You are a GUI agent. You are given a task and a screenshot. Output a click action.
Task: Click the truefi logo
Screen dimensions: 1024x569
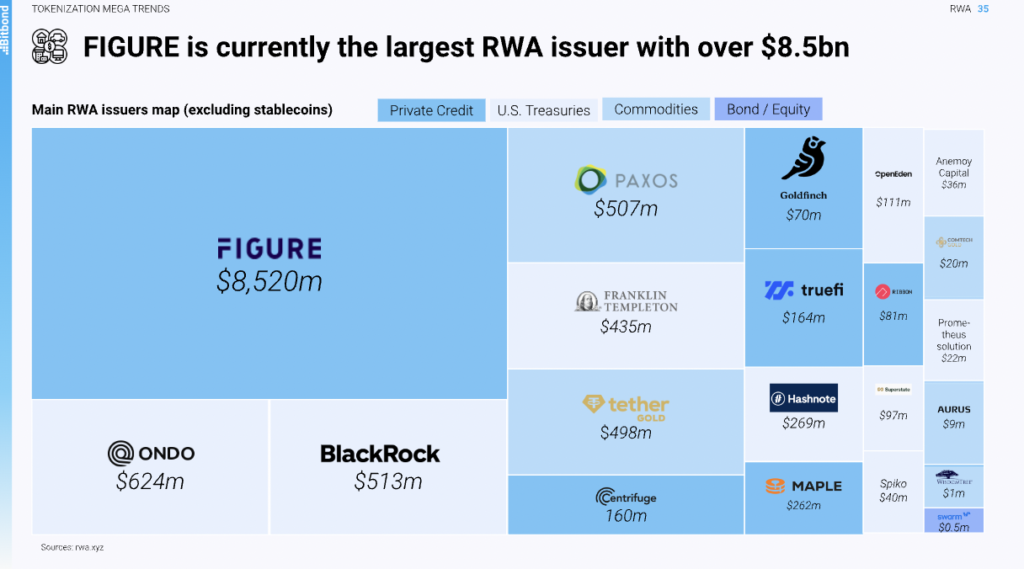pyautogui.click(x=803, y=290)
